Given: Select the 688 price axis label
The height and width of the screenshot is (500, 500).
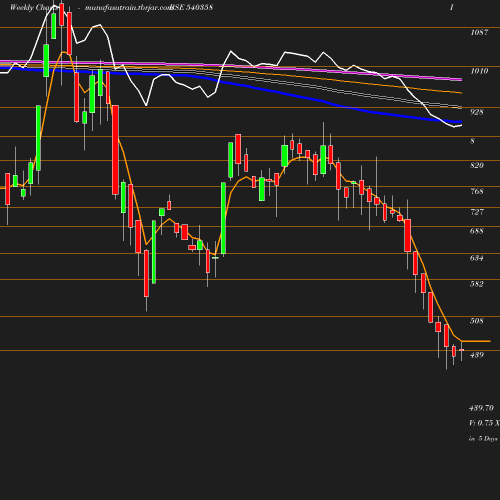Looking at the screenshot, I should point(477,231).
